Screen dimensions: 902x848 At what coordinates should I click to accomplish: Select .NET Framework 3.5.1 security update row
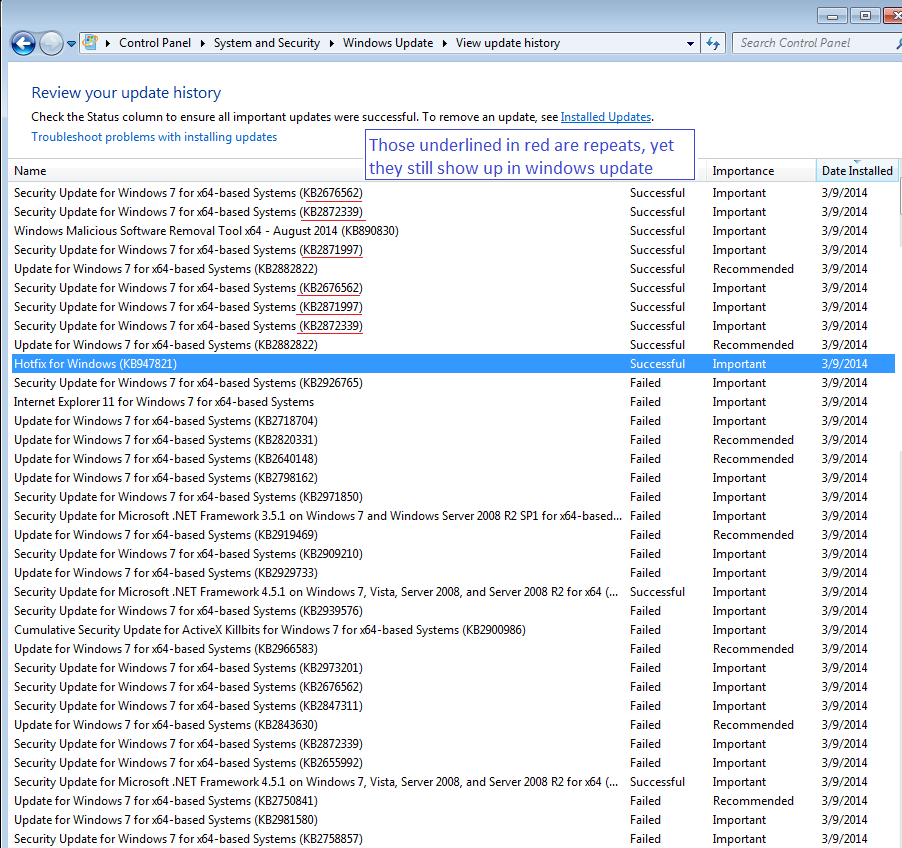click(453, 515)
